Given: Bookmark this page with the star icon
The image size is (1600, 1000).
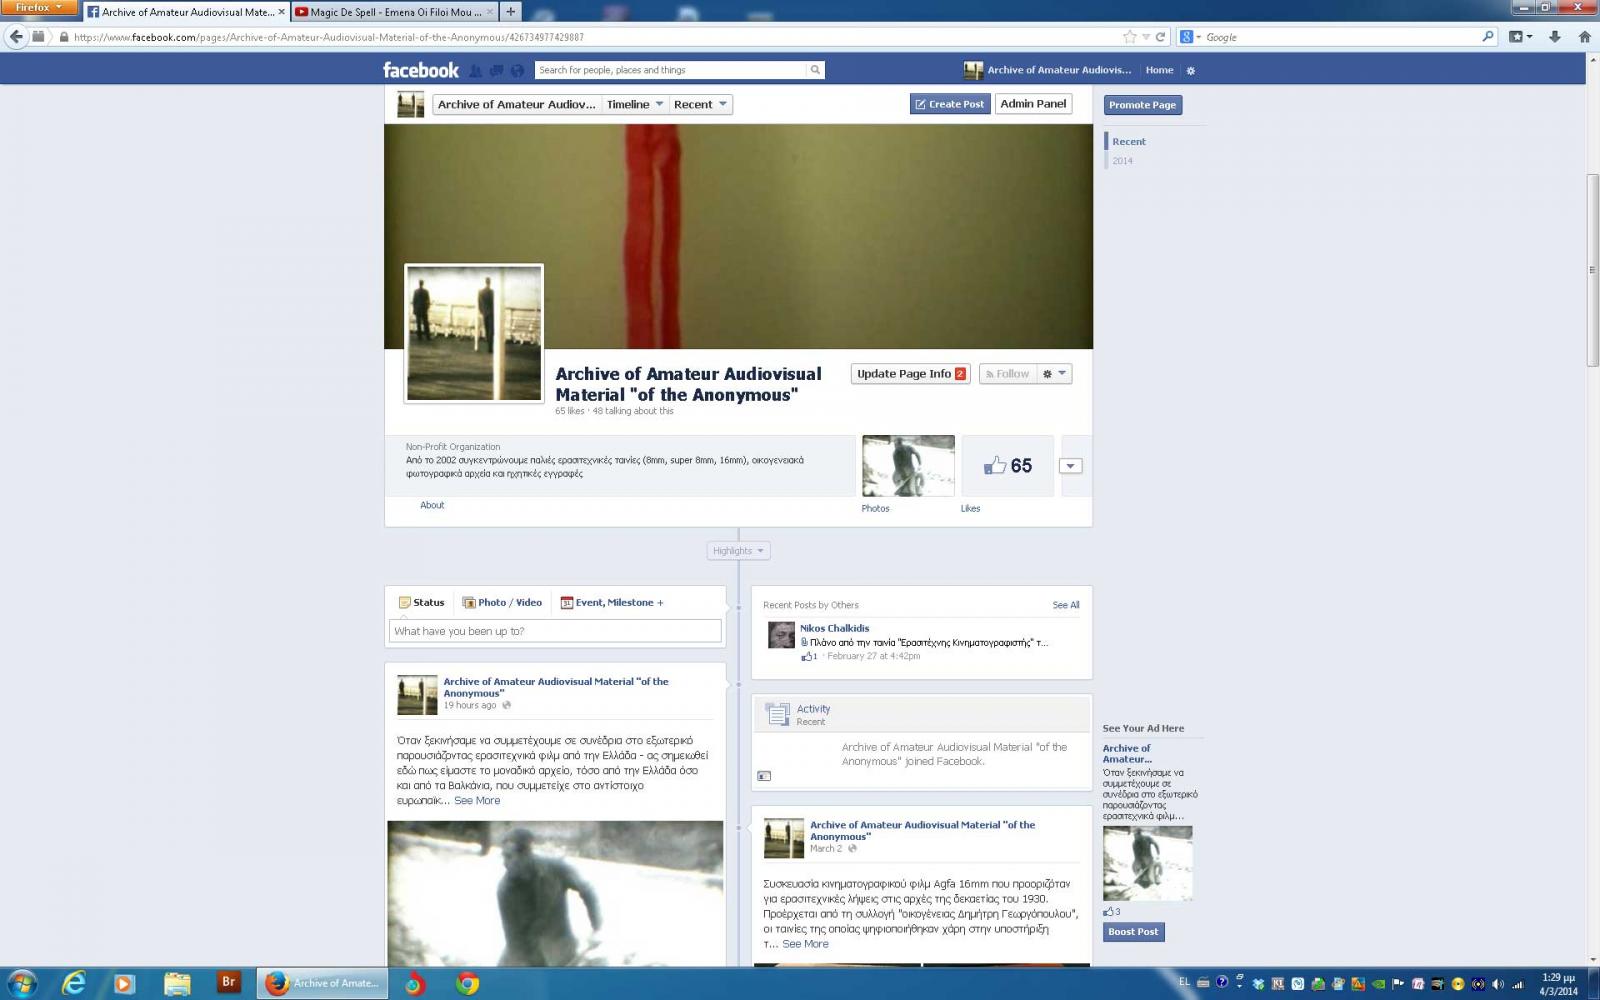Looking at the screenshot, I should 1130,37.
